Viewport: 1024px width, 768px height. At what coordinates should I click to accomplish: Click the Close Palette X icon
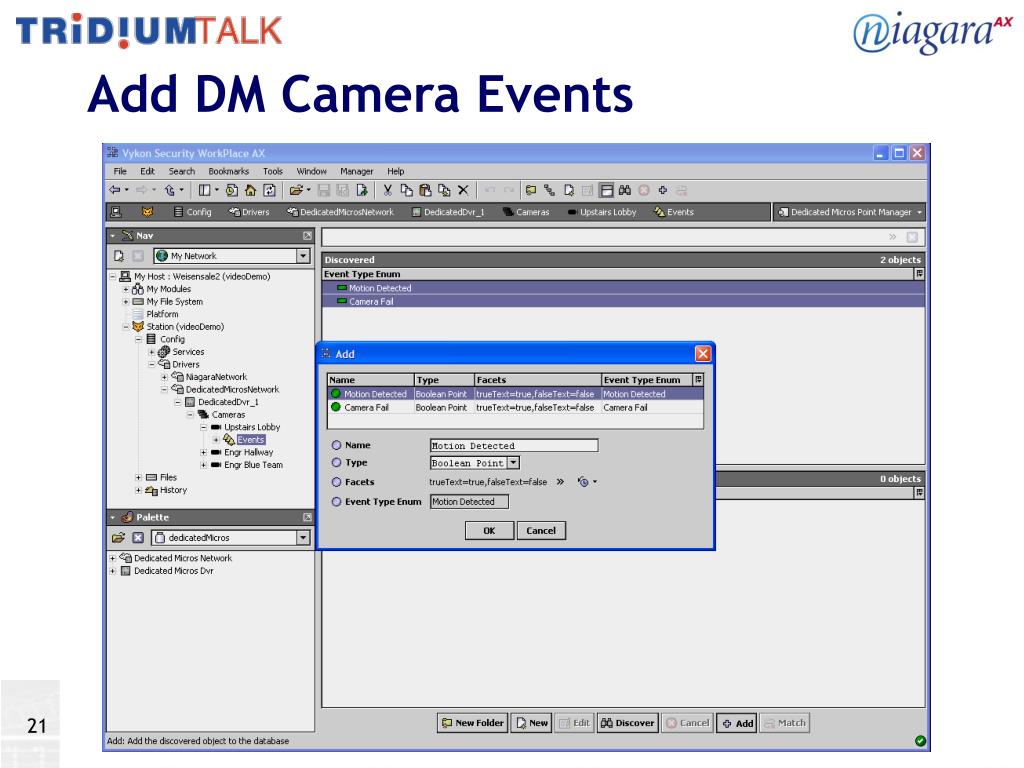(x=138, y=537)
